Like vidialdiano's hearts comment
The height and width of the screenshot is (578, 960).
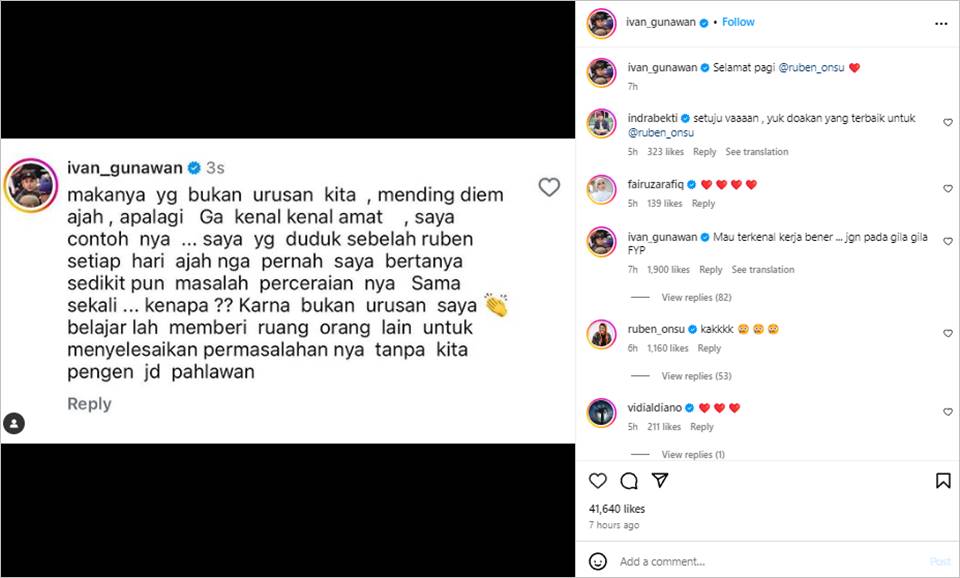coord(948,412)
